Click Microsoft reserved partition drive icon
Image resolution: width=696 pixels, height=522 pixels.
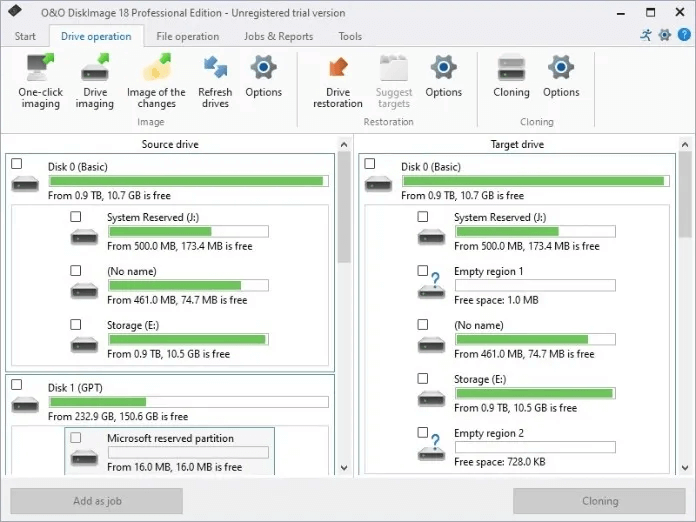(84, 457)
